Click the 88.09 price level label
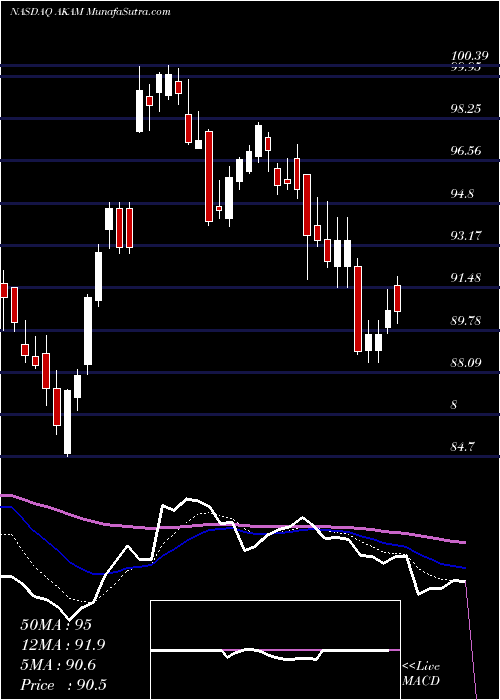Screen dimensions: 500x700 click(467, 362)
